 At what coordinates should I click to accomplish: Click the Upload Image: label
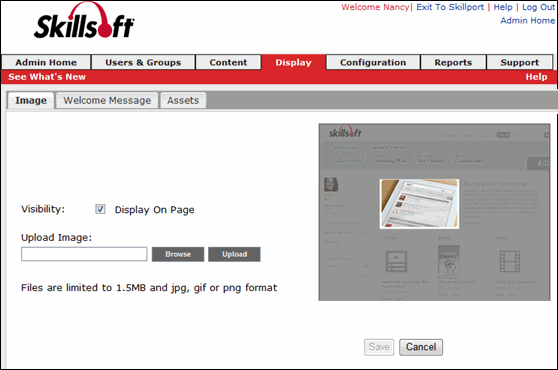(56, 238)
